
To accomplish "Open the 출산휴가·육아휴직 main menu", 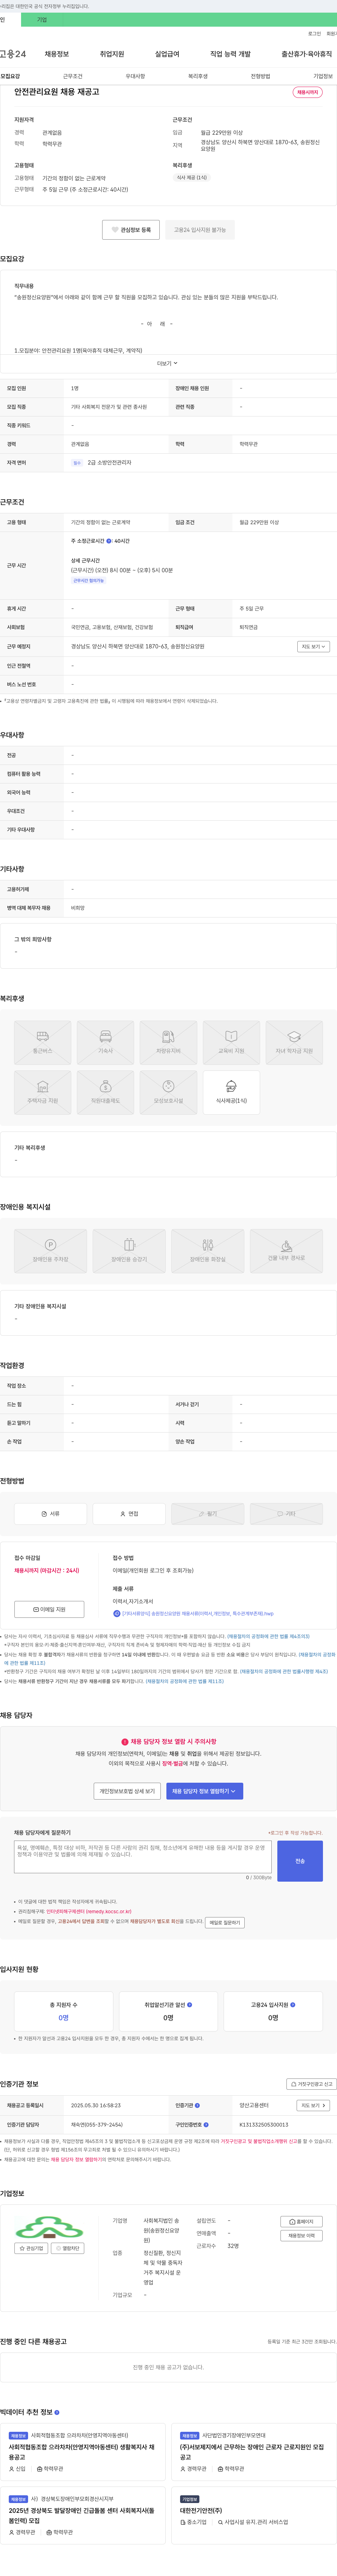I will click(306, 54).
